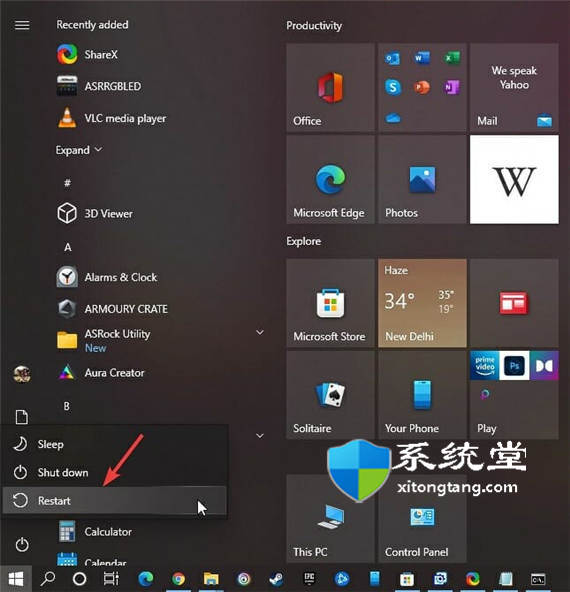
Task: Open 3D Viewer app
Action: (95, 214)
